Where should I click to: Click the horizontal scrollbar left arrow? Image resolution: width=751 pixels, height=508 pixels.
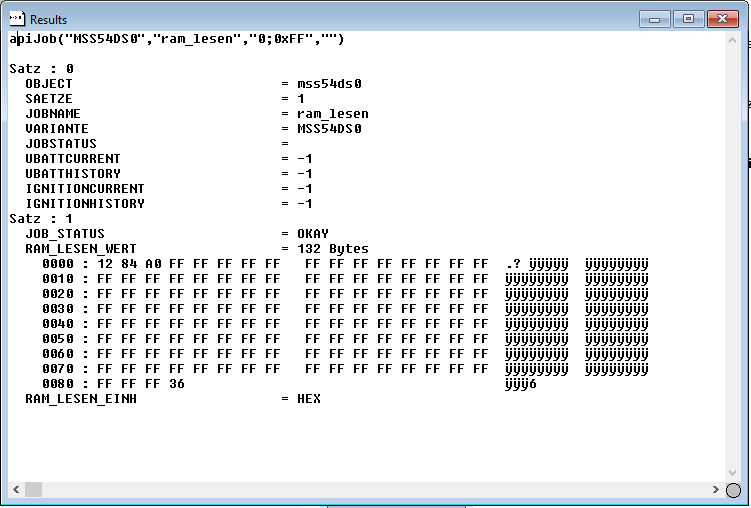(x=16, y=489)
